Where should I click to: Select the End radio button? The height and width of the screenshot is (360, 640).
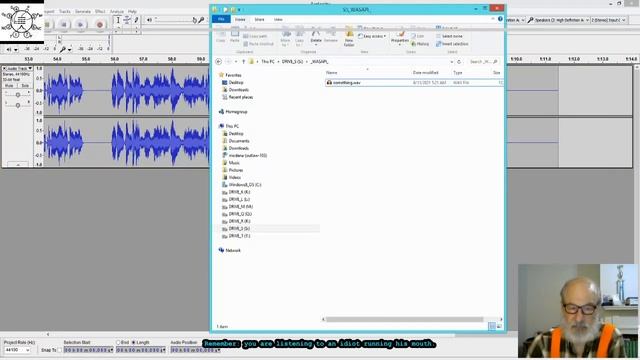118,342
